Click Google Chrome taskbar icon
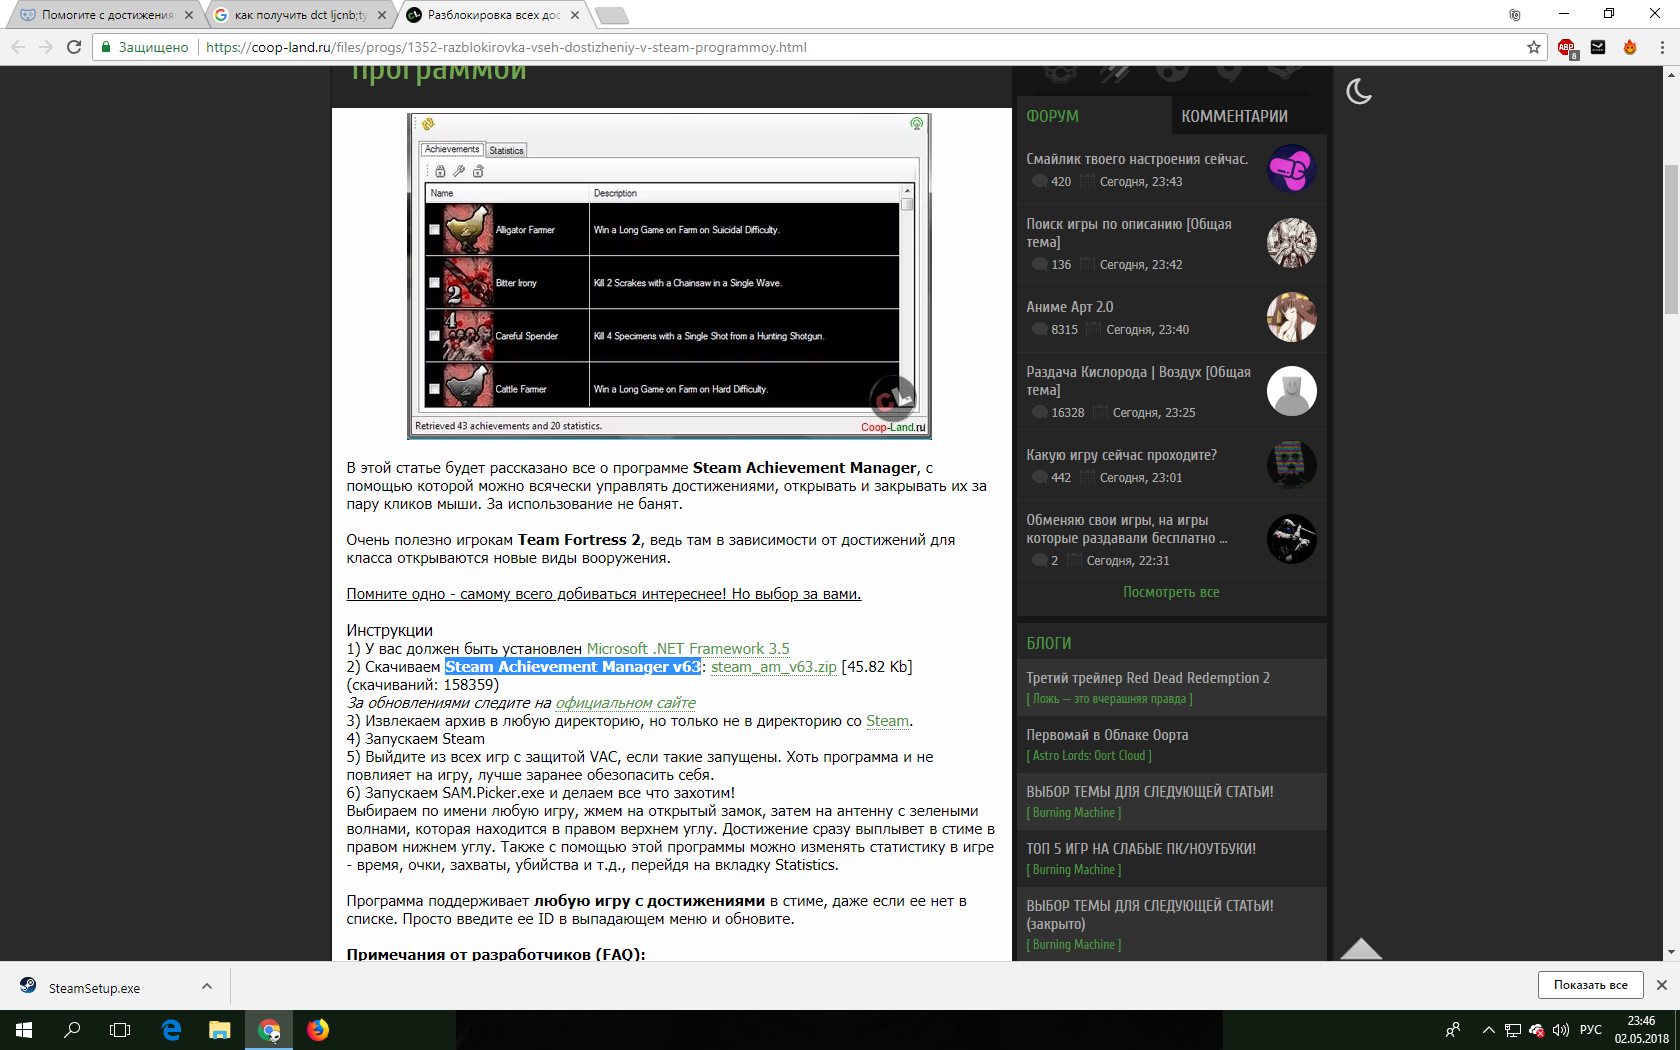The width and height of the screenshot is (1680, 1050). coord(269,1030)
